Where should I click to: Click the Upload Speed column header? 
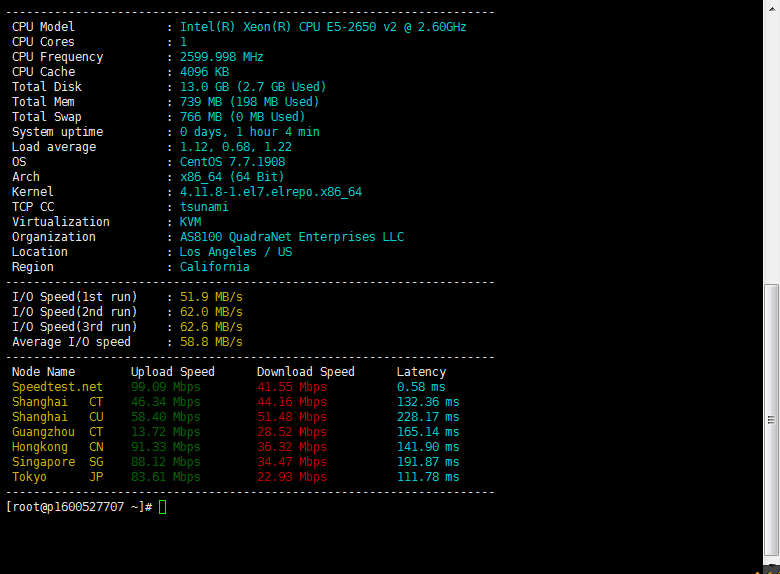(172, 372)
